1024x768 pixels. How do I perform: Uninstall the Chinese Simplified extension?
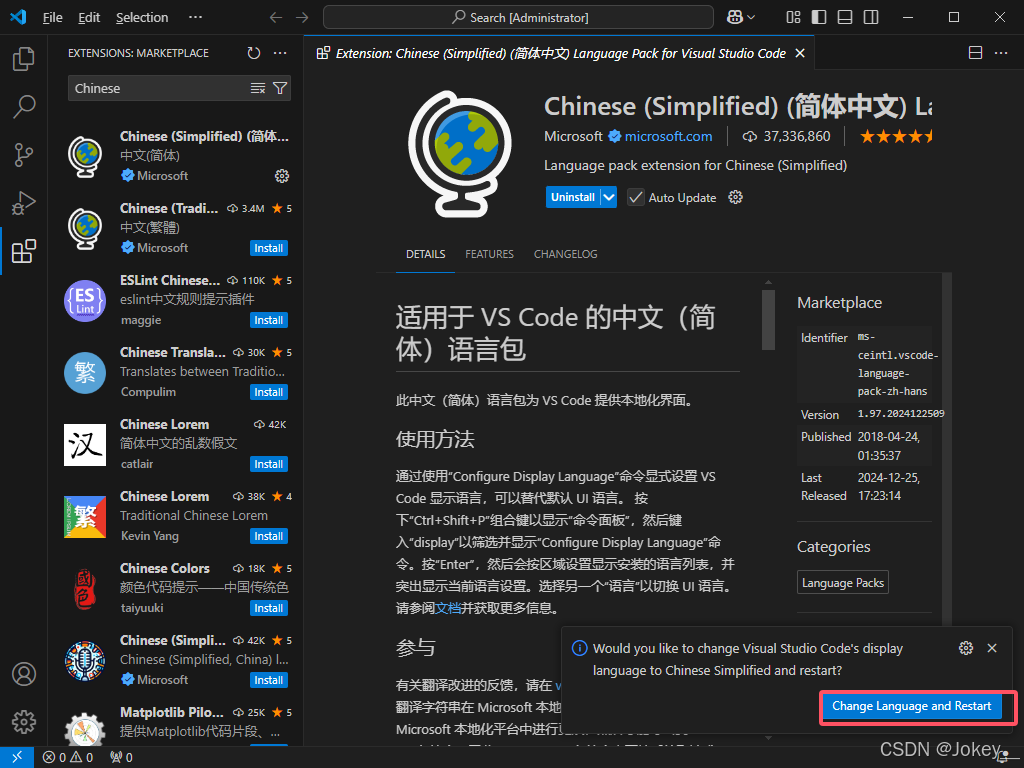pyautogui.click(x=573, y=197)
